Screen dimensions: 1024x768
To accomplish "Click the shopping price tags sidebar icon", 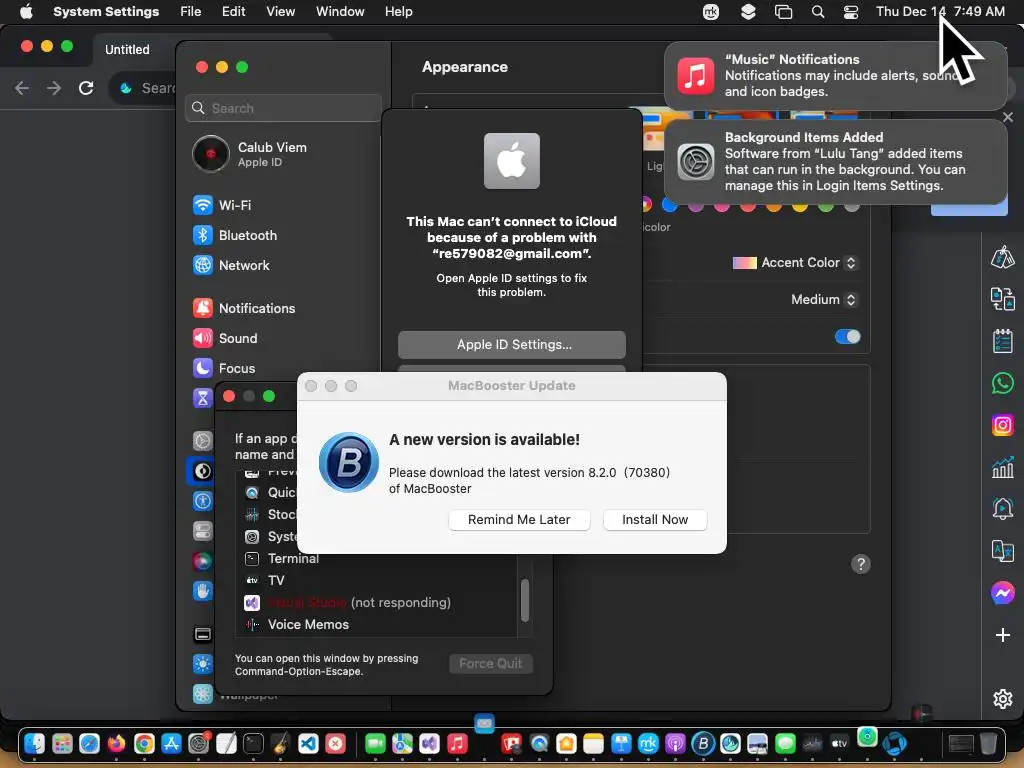I will pos(1002,257).
